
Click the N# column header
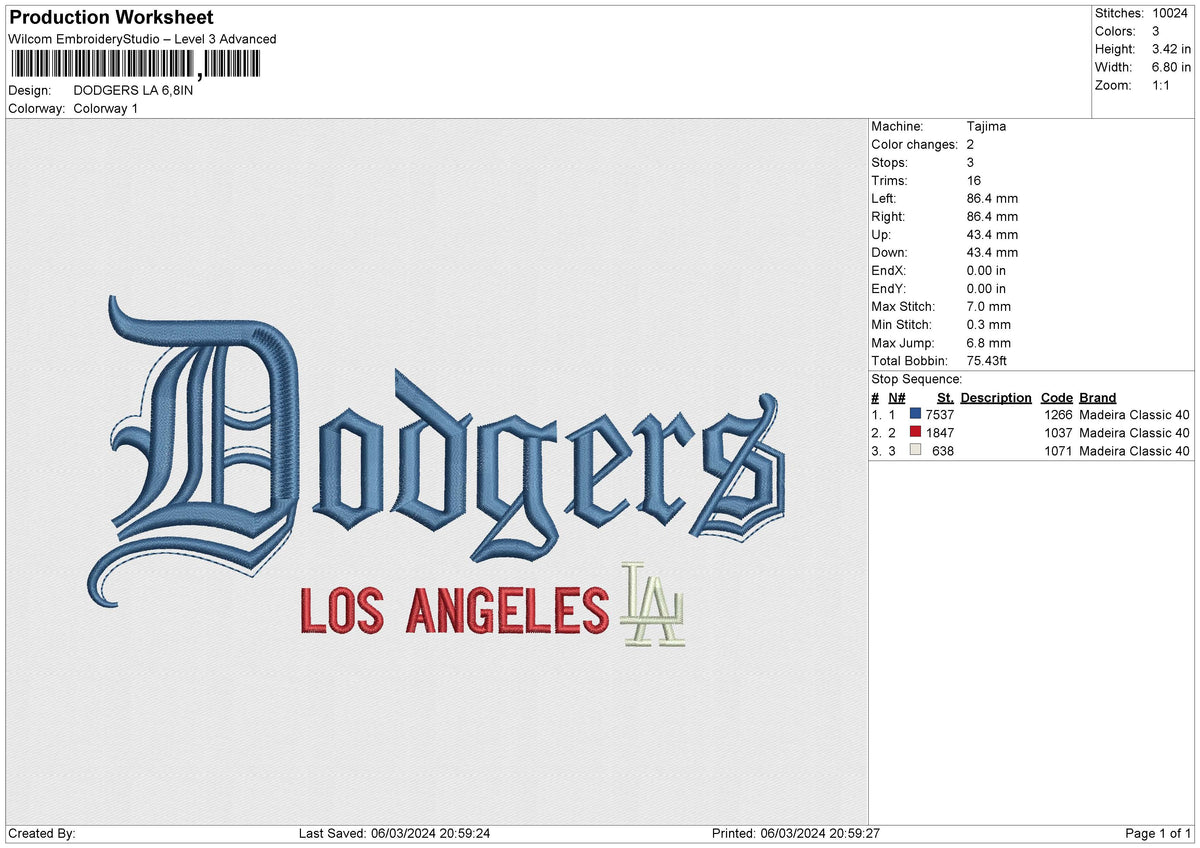pos(896,397)
